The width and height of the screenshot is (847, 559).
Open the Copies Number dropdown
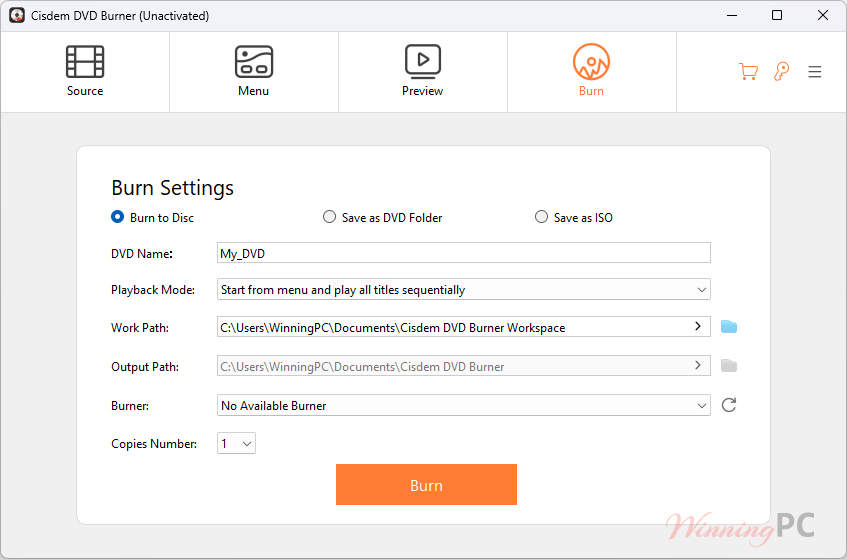coord(236,443)
